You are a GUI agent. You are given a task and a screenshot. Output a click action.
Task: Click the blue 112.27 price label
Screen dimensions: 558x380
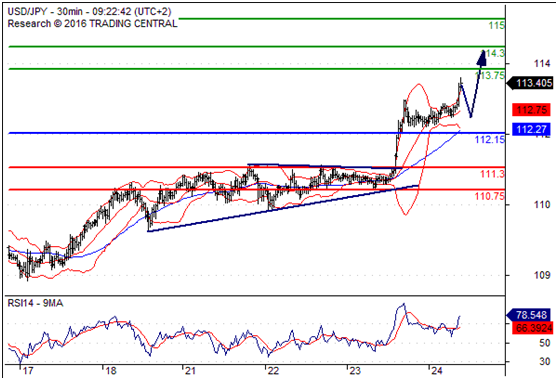pyautogui.click(x=531, y=129)
